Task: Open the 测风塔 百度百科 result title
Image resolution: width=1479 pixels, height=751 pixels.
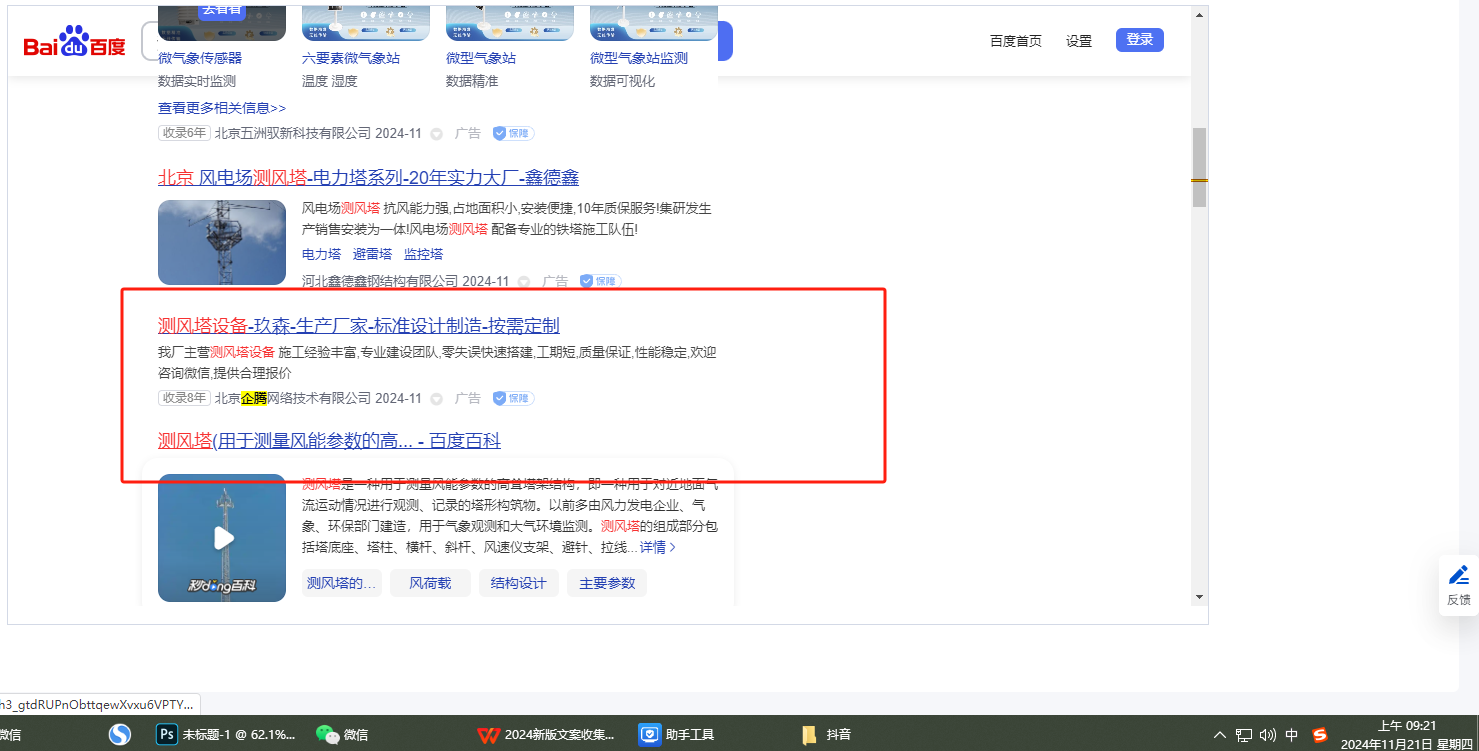Action: coord(329,440)
